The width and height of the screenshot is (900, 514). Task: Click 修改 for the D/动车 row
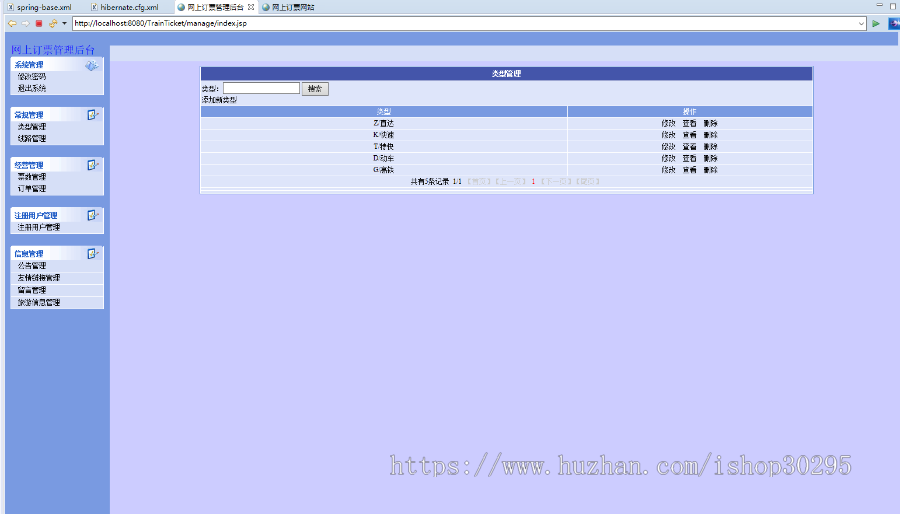tap(668, 158)
